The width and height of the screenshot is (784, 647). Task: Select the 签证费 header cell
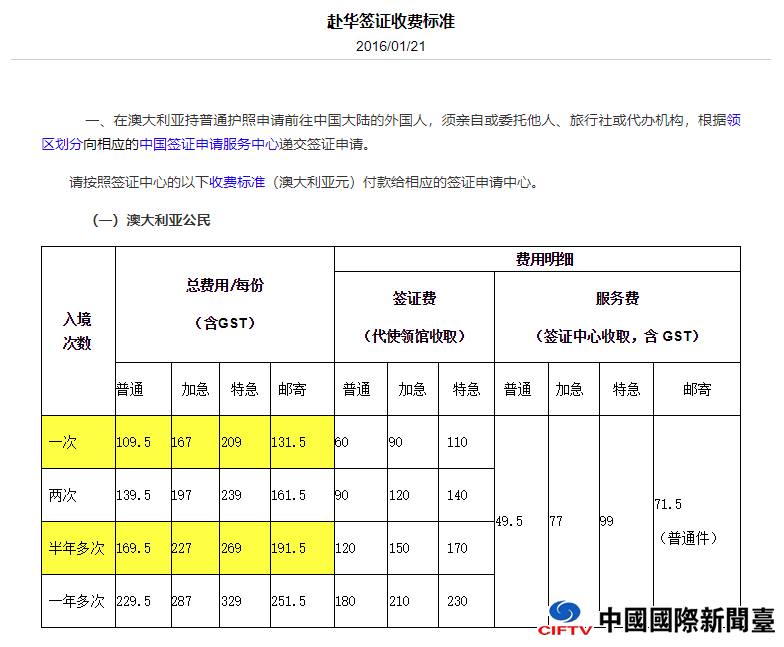(414, 317)
